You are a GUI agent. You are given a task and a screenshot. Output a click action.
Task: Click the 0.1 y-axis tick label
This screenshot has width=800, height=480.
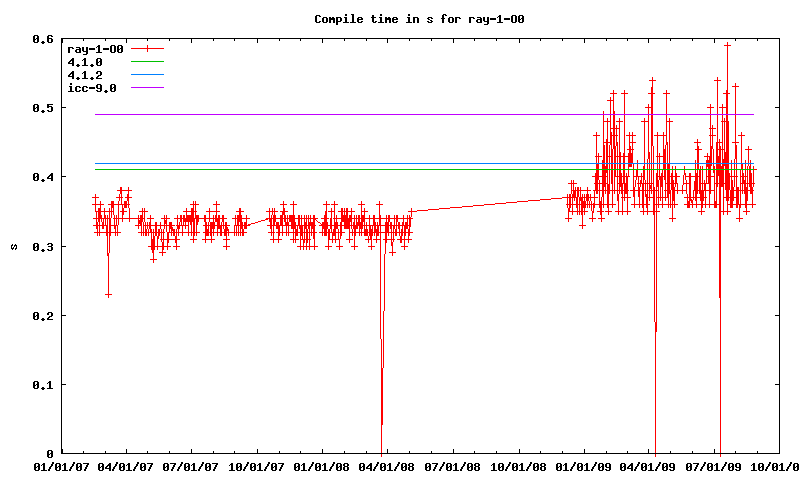click(x=43, y=385)
